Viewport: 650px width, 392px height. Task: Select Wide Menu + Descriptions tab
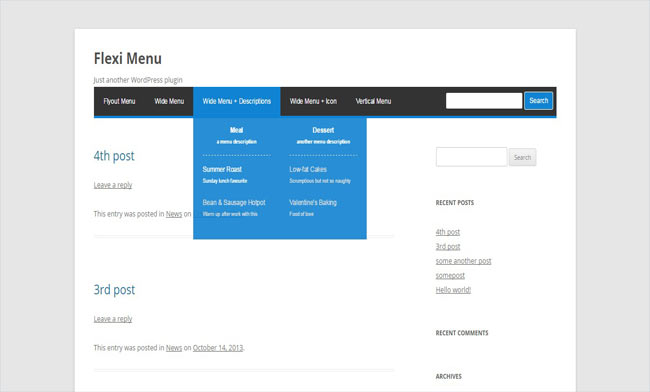click(x=237, y=101)
